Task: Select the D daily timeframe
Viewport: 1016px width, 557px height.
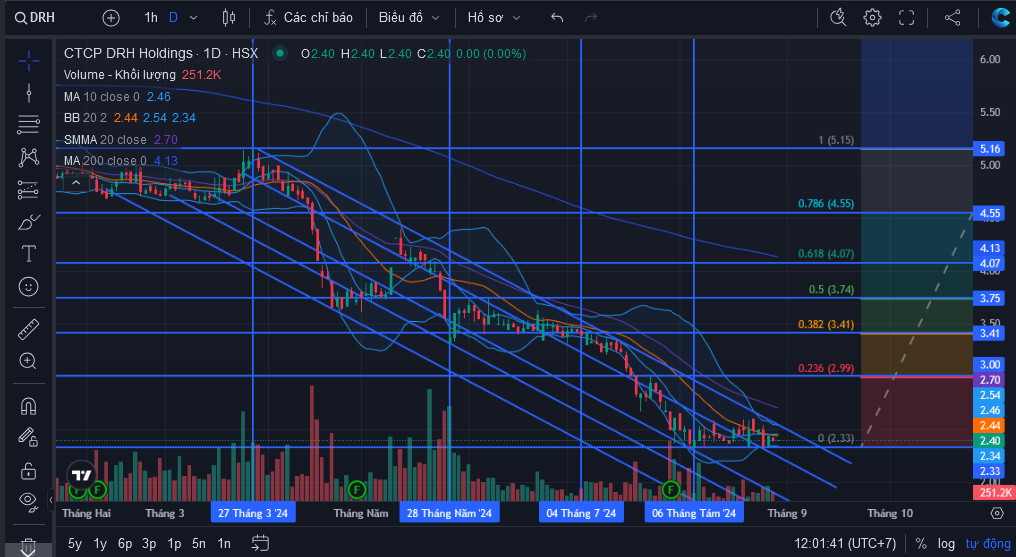Action: coord(173,17)
